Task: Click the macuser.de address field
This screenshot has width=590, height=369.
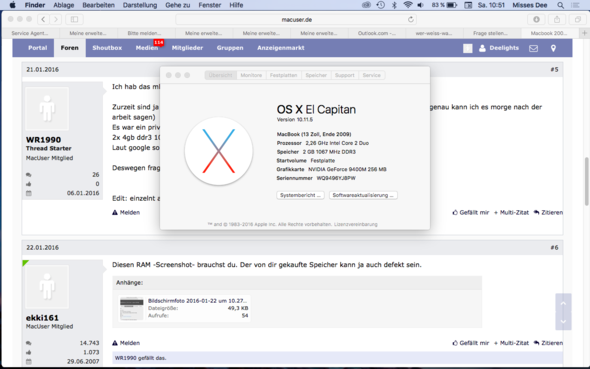Action: point(297,19)
